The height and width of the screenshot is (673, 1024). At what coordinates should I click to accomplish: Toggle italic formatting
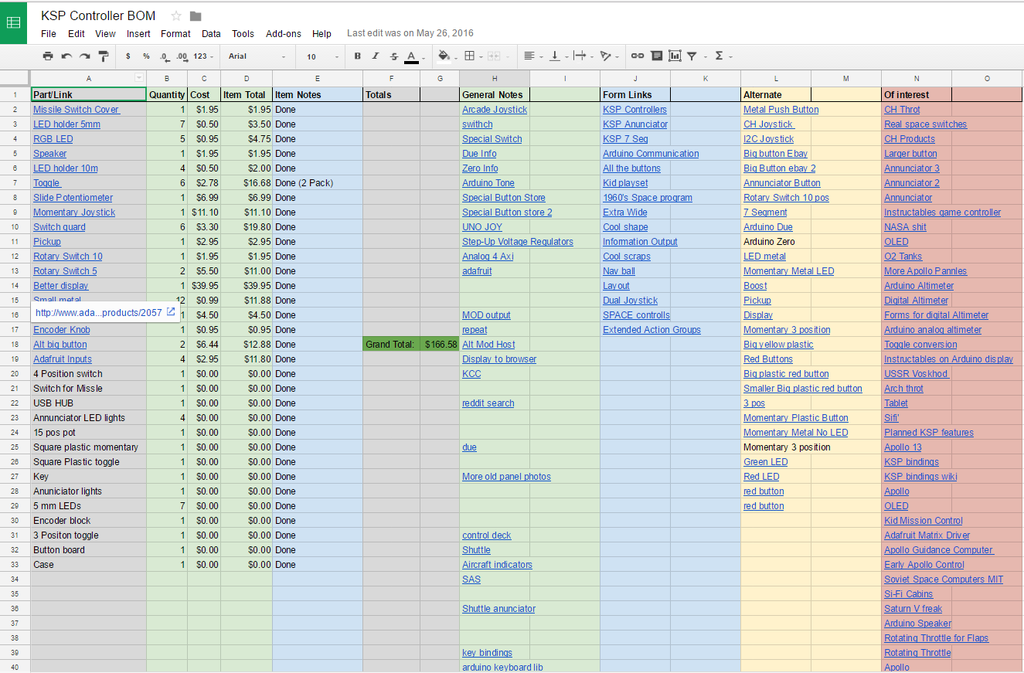pyautogui.click(x=375, y=56)
